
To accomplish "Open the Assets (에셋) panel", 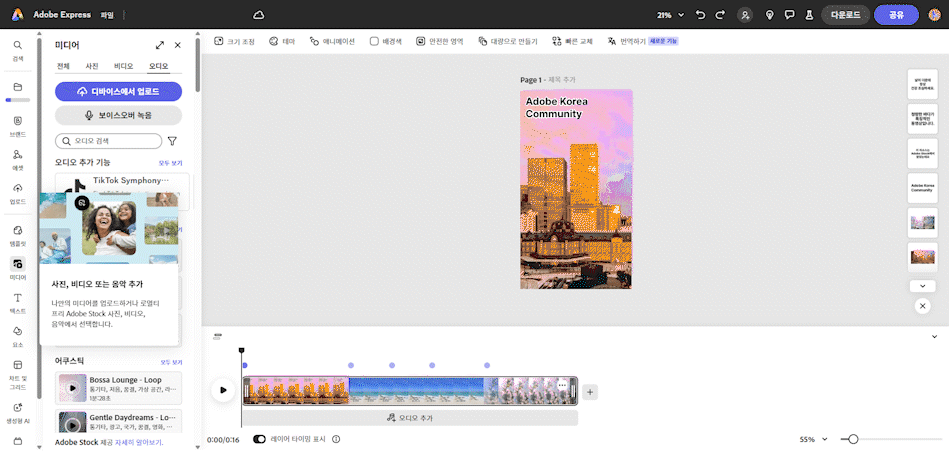I will click(x=18, y=160).
